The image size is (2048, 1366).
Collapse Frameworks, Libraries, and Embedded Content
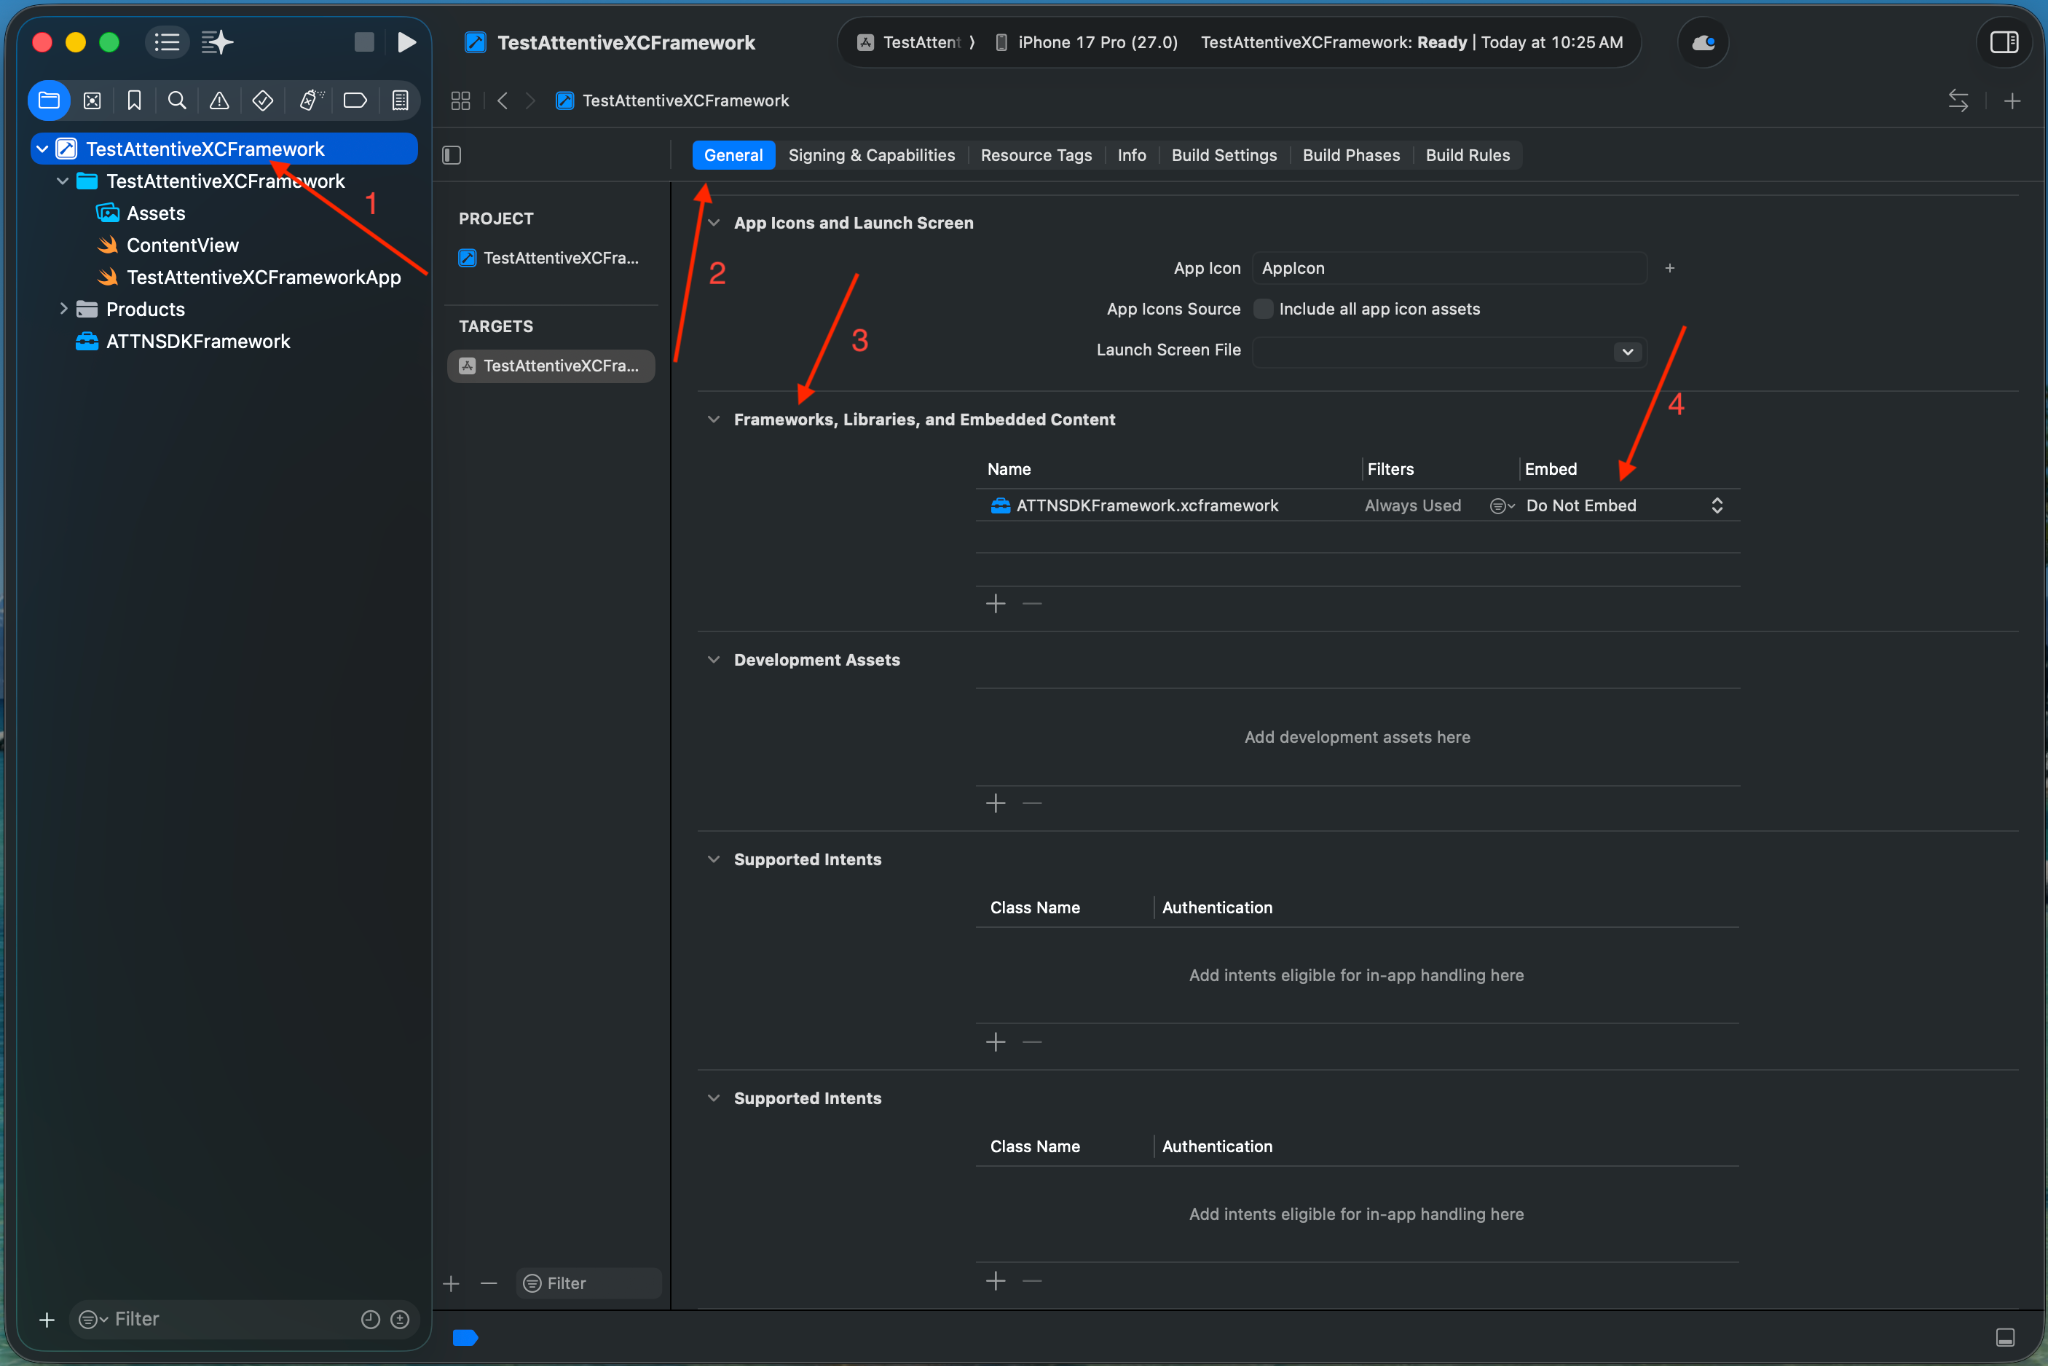click(714, 420)
